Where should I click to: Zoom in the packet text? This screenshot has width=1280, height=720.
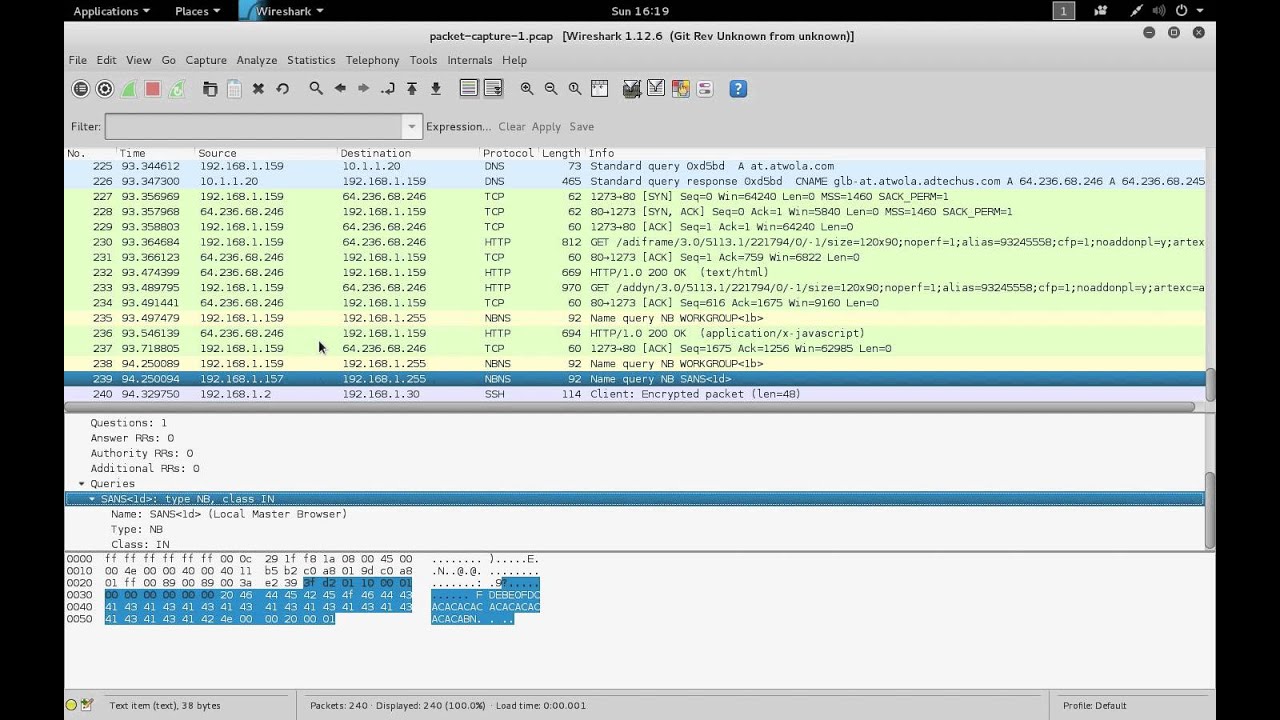coord(527,89)
